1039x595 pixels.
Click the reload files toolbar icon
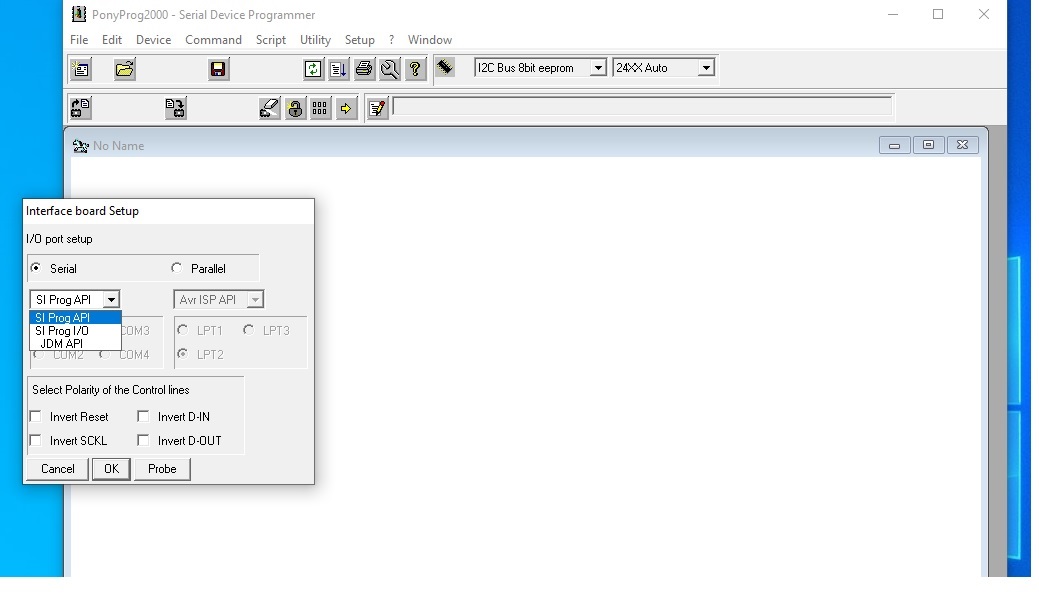(313, 69)
